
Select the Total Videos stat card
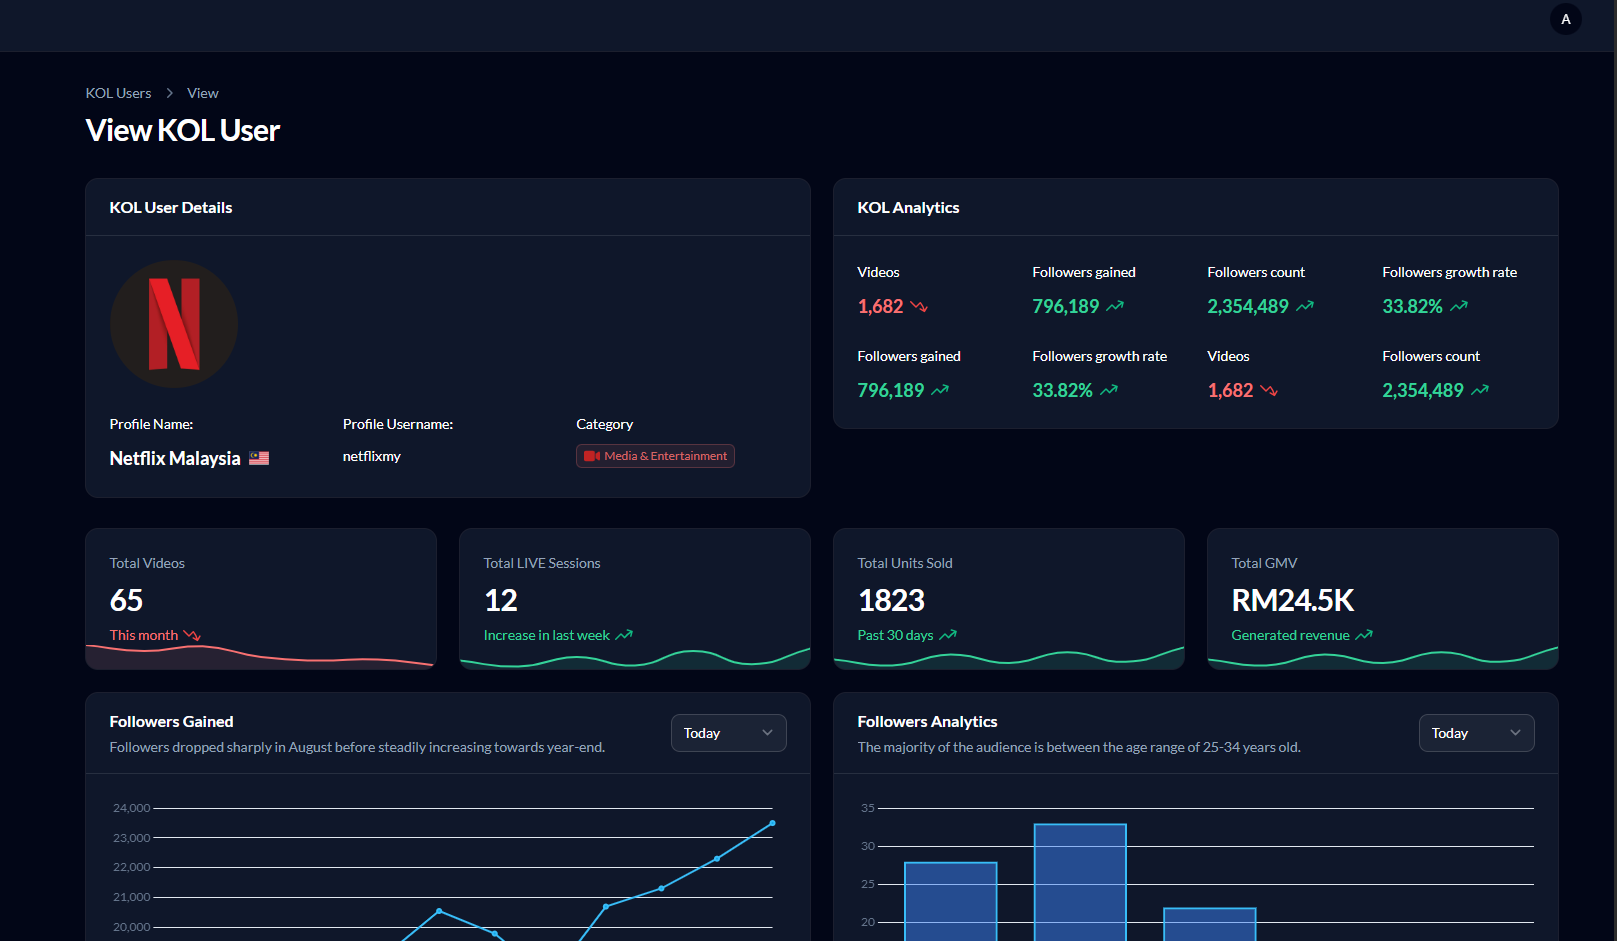click(x=260, y=598)
